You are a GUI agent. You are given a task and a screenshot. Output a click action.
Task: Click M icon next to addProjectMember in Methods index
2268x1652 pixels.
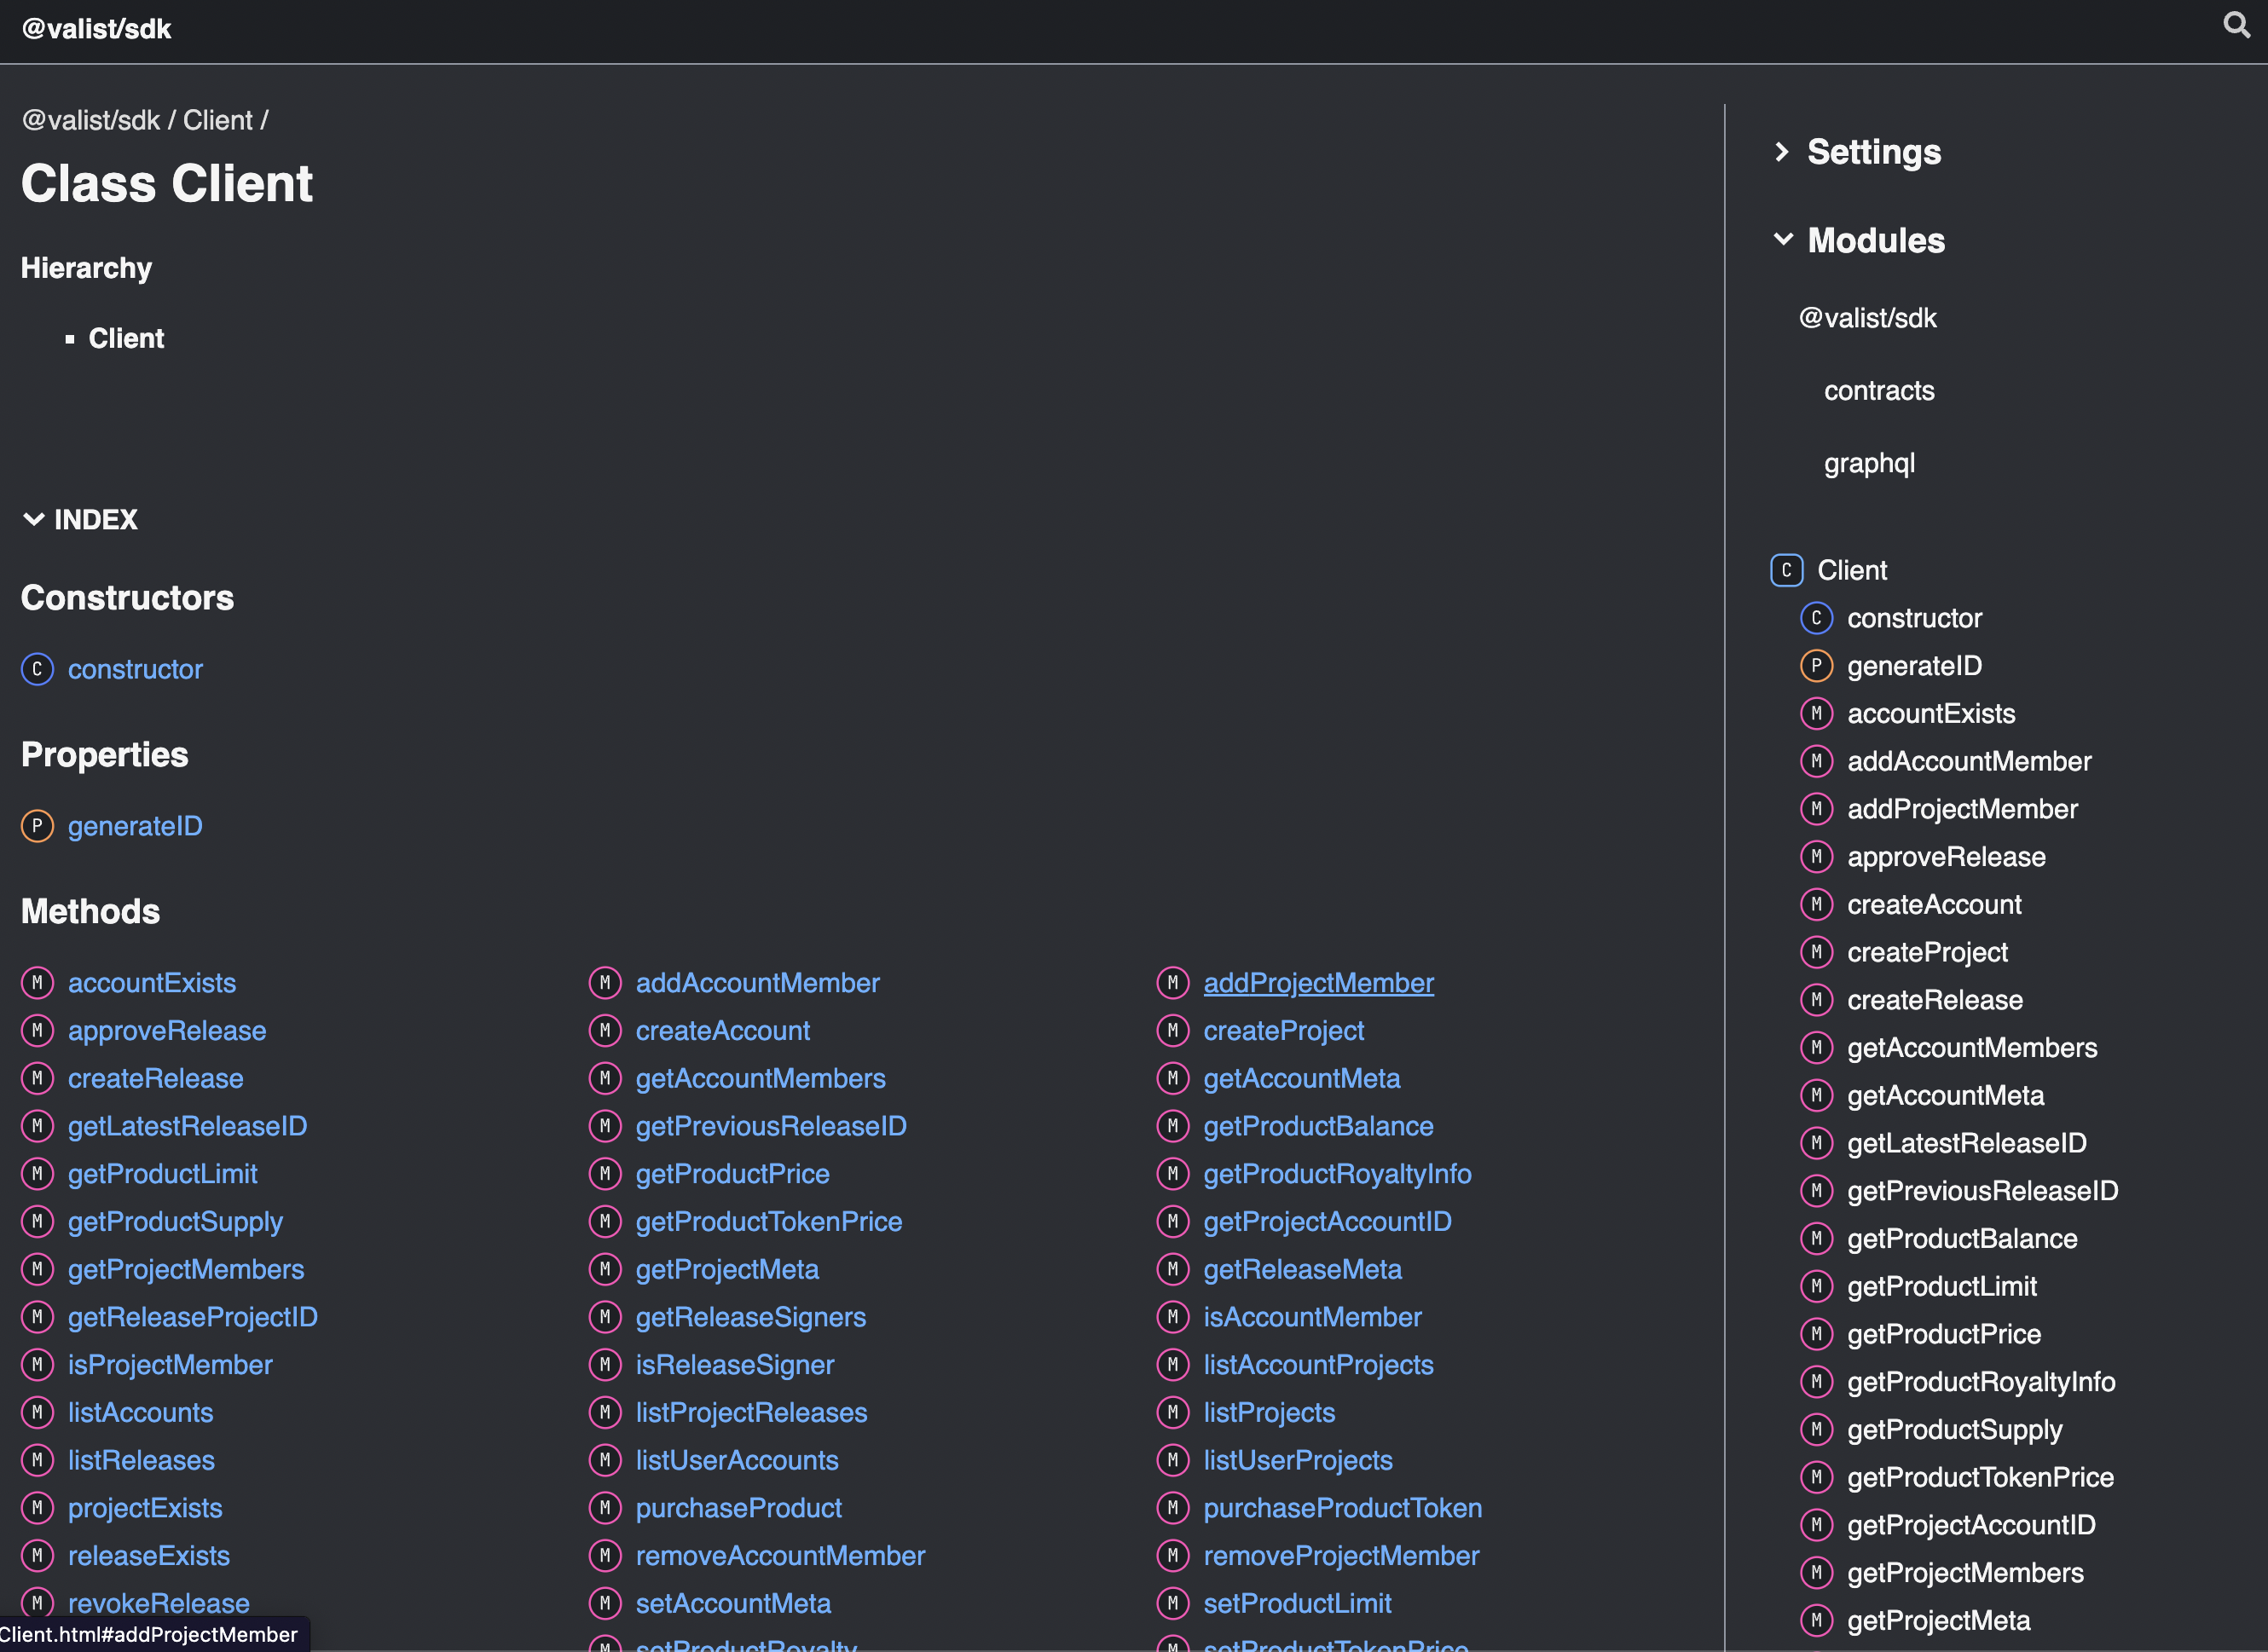(1173, 983)
